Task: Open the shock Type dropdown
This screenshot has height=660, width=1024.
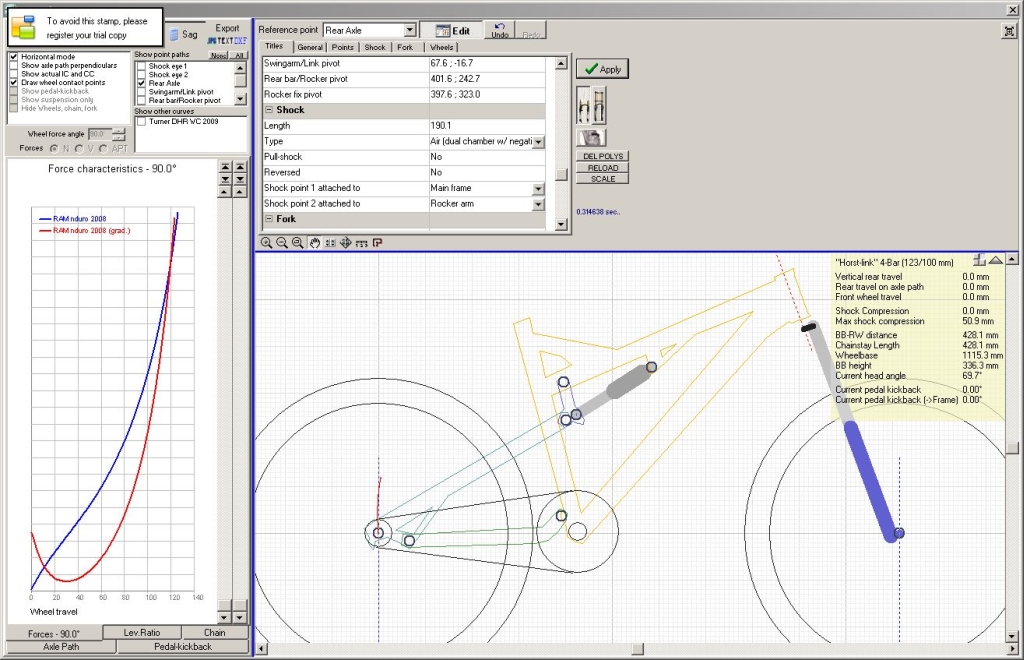Action: pos(539,142)
